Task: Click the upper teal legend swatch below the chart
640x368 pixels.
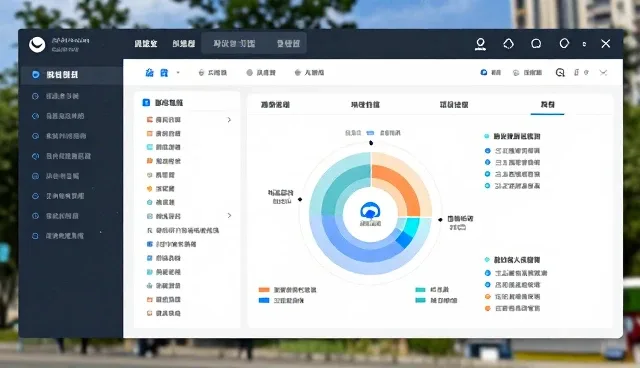Action: click(420, 290)
